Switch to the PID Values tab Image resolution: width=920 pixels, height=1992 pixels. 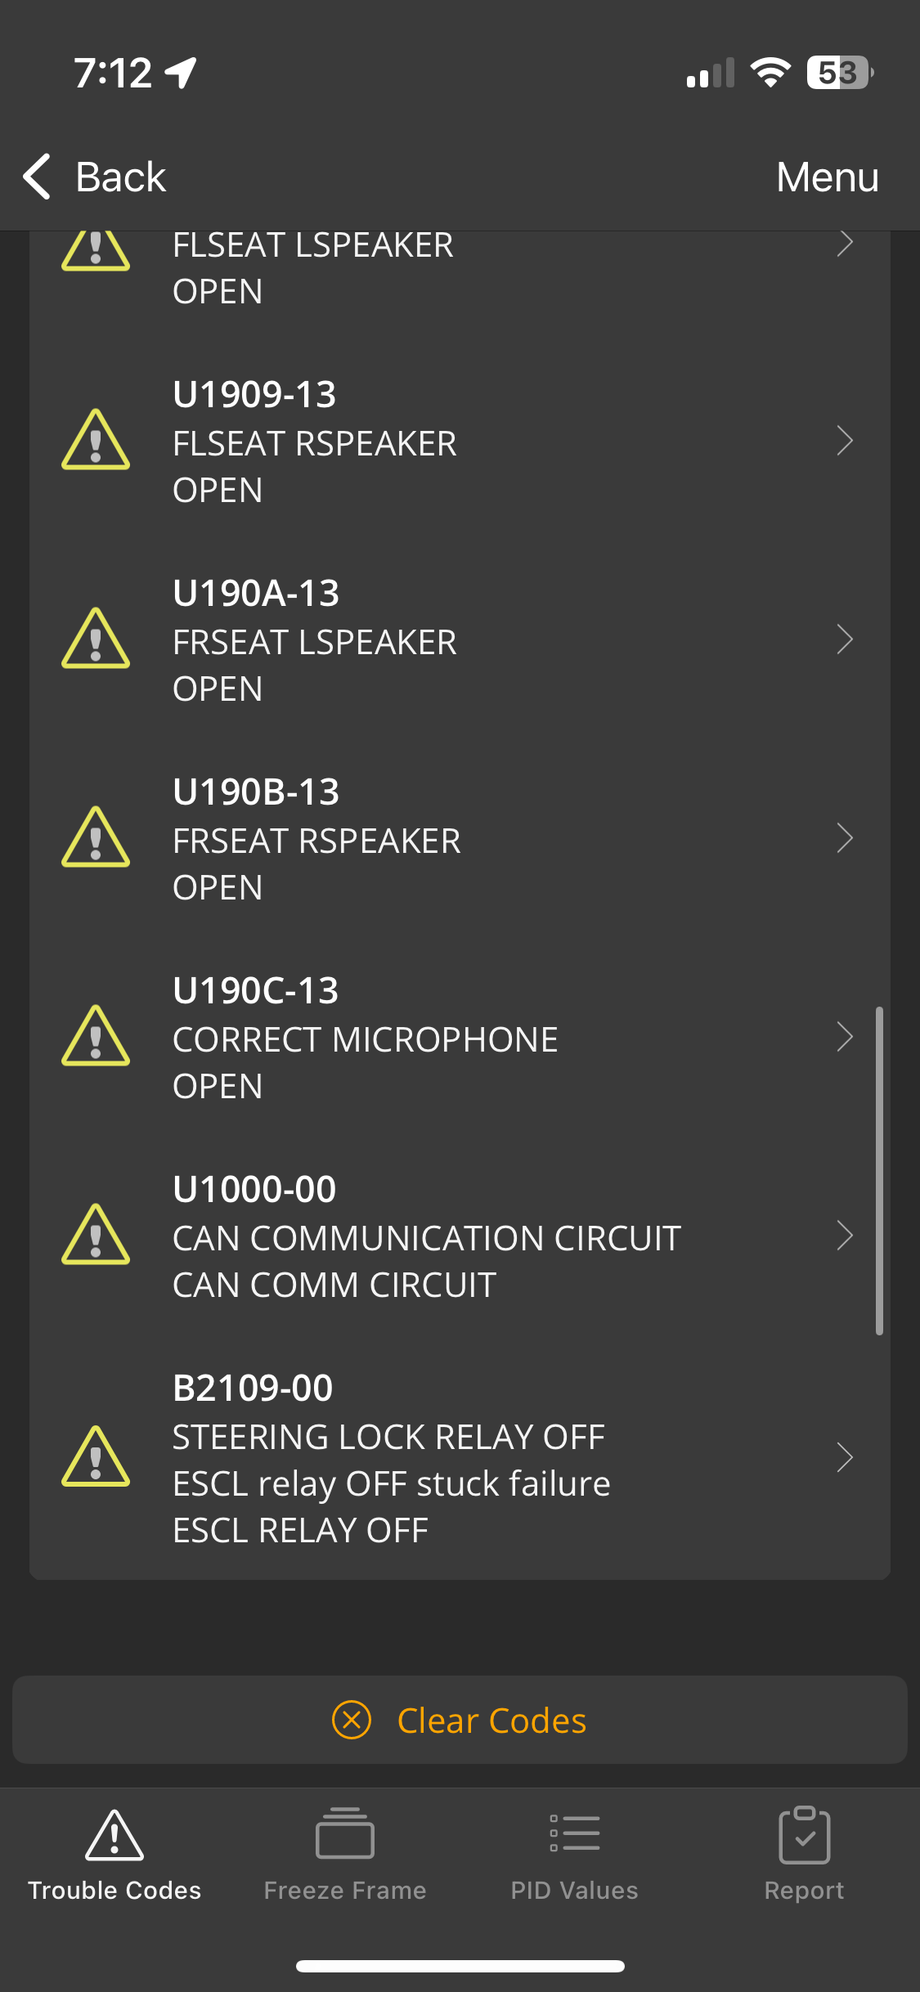coord(574,1854)
